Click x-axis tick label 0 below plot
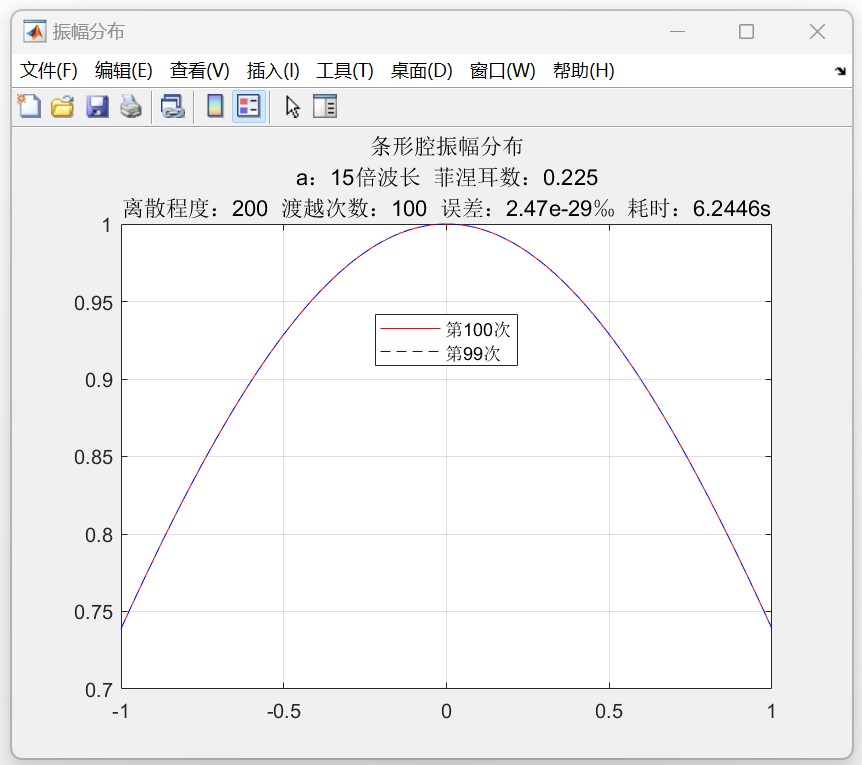The width and height of the screenshot is (862, 765). coord(446,712)
